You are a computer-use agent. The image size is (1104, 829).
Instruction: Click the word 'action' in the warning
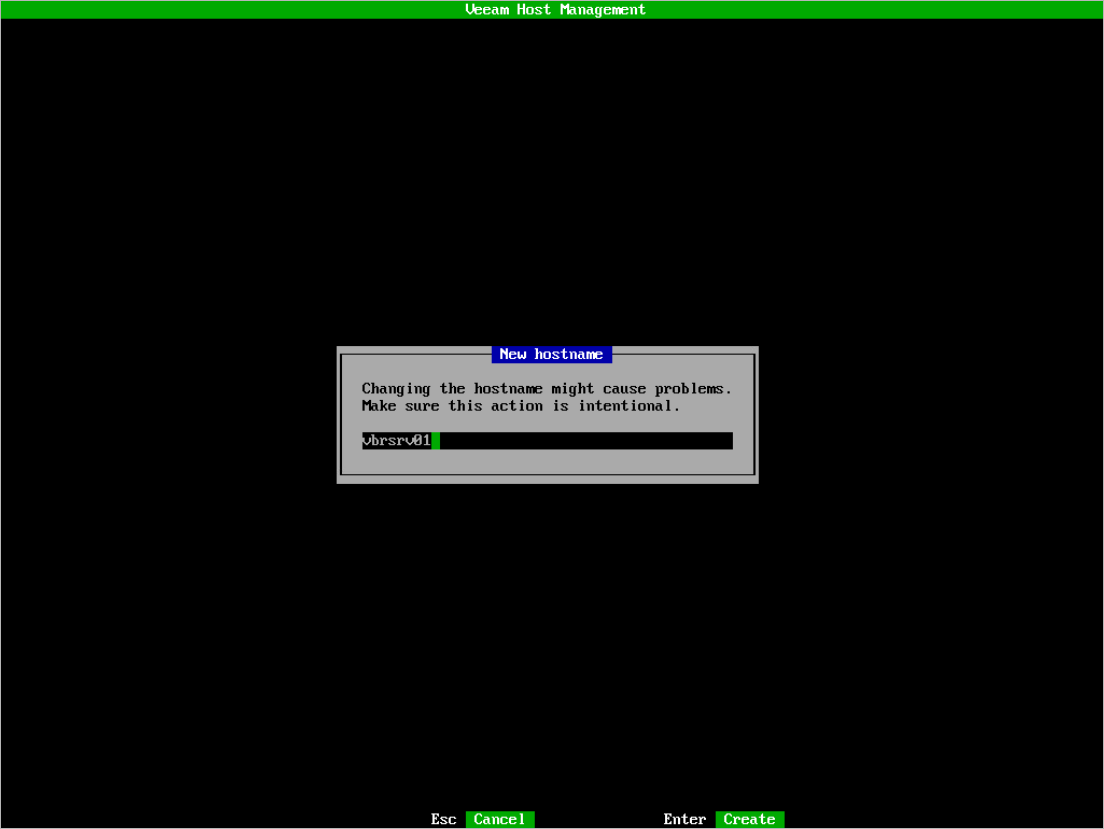[516, 406]
